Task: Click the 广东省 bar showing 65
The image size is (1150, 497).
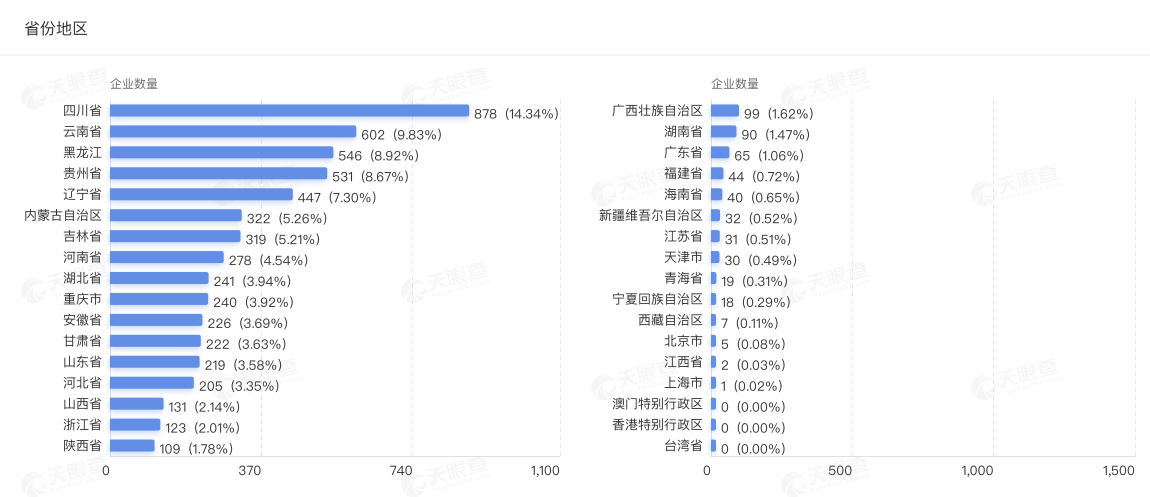Action: (720, 153)
